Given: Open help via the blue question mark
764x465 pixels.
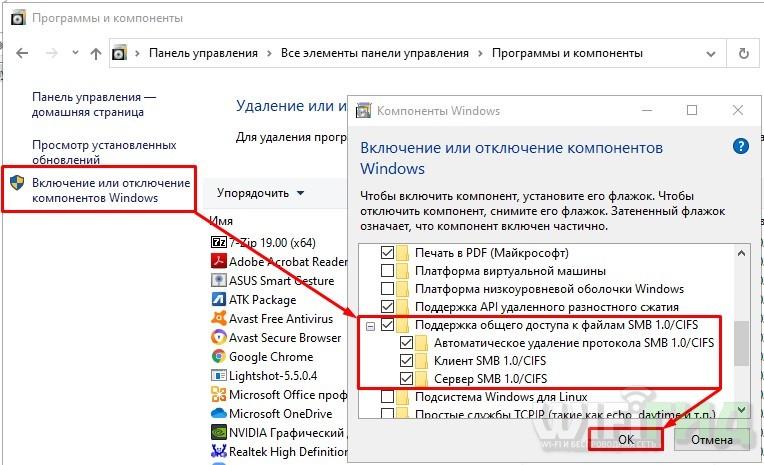Looking at the screenshot, I should 741,146.
